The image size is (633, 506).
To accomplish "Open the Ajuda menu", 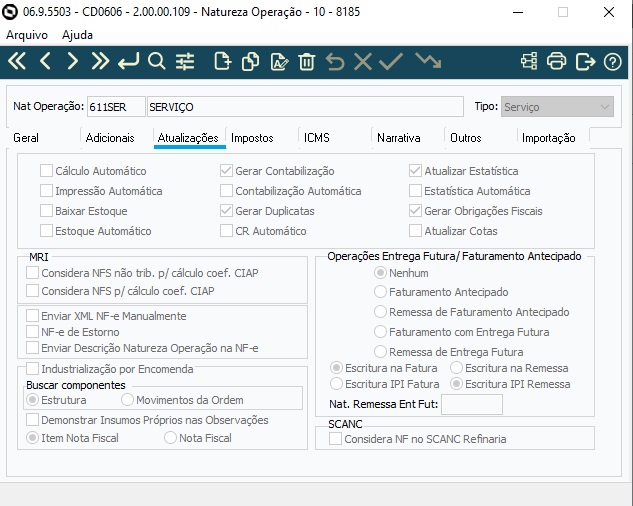I will coord(77,35).
